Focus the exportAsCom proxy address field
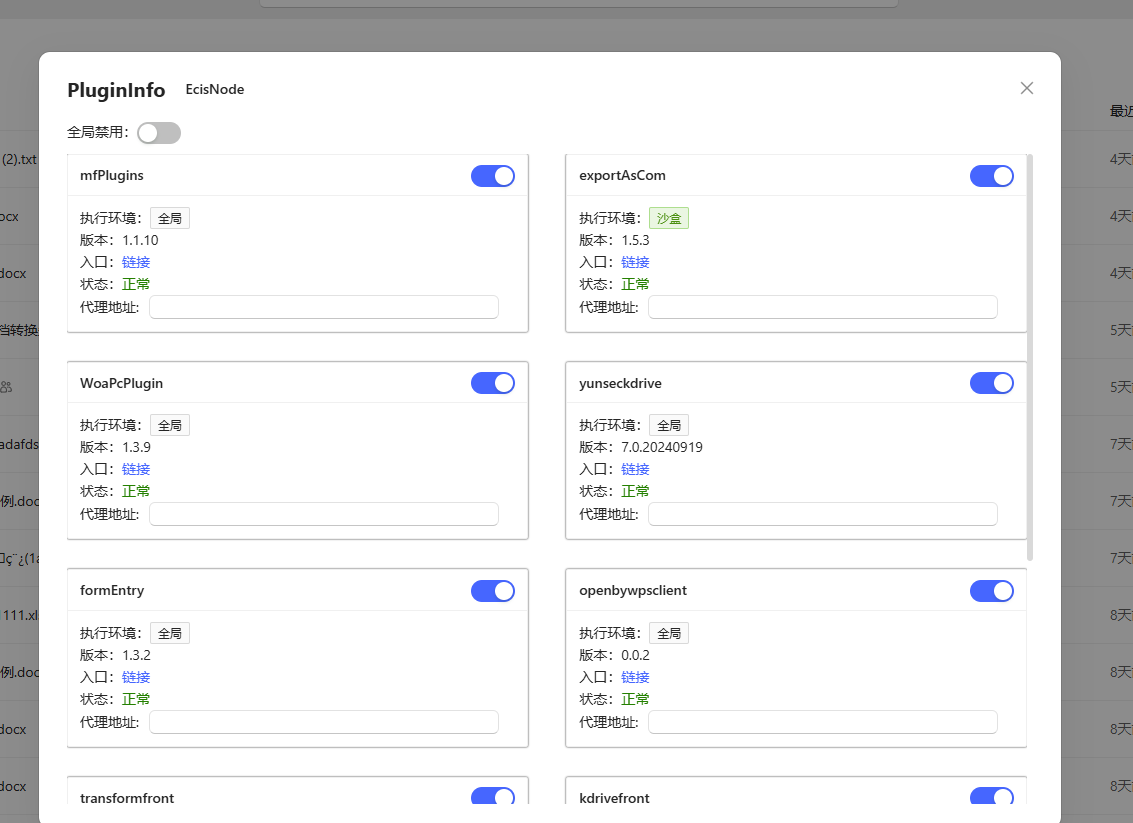1133x823 pixels. (822, 307)
